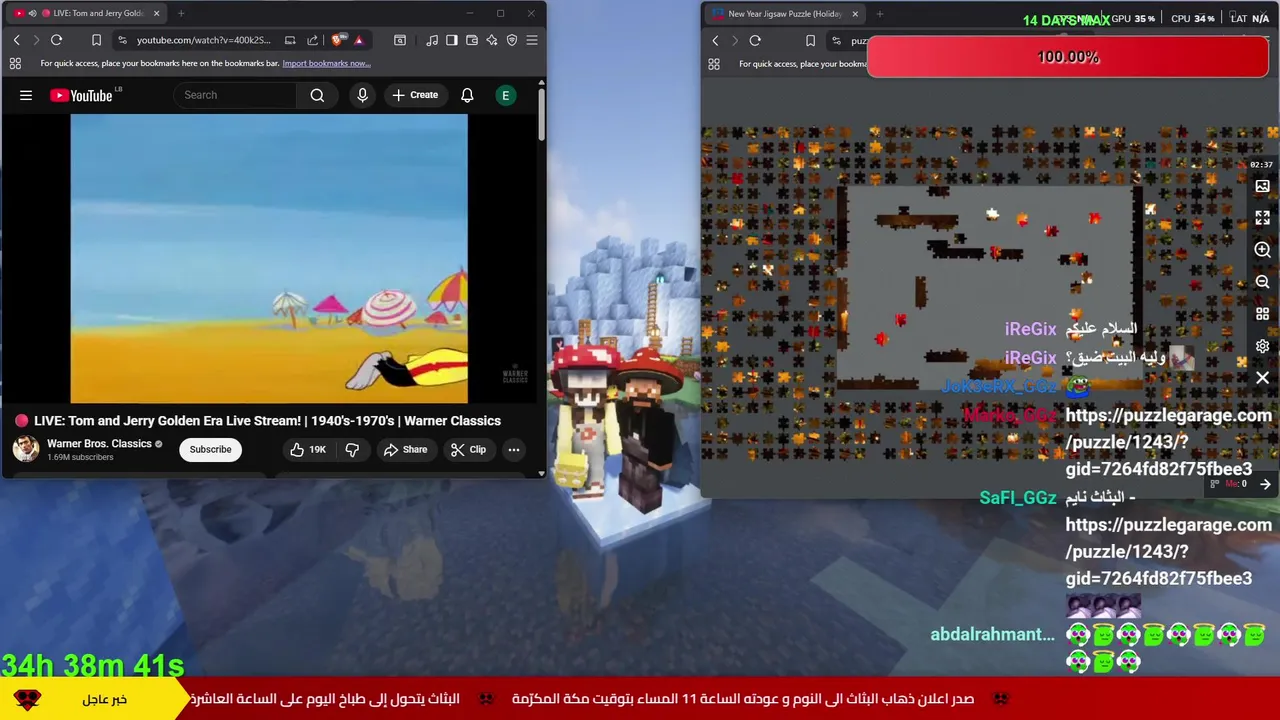This screenshot has height=720, width=1280.
Task: Open Brave Wallet toolbar icon
Action: coord(472,40)
